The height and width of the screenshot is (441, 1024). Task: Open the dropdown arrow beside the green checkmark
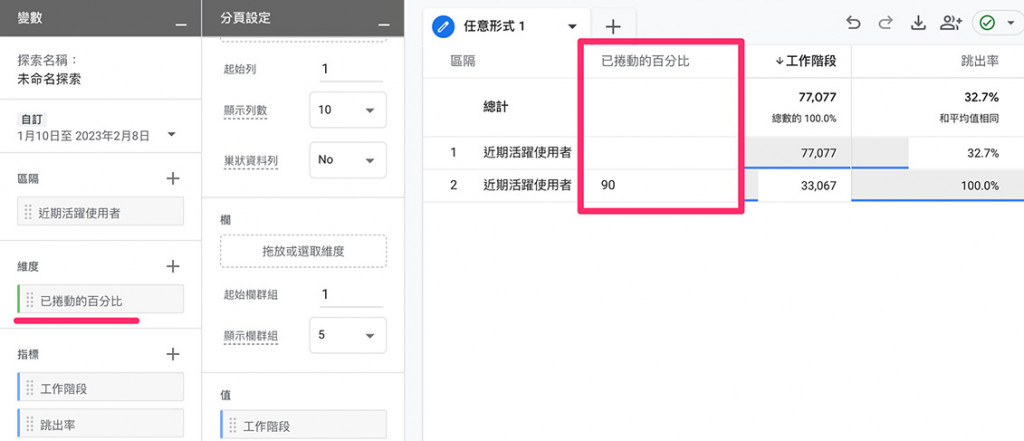pos(1010,24)
